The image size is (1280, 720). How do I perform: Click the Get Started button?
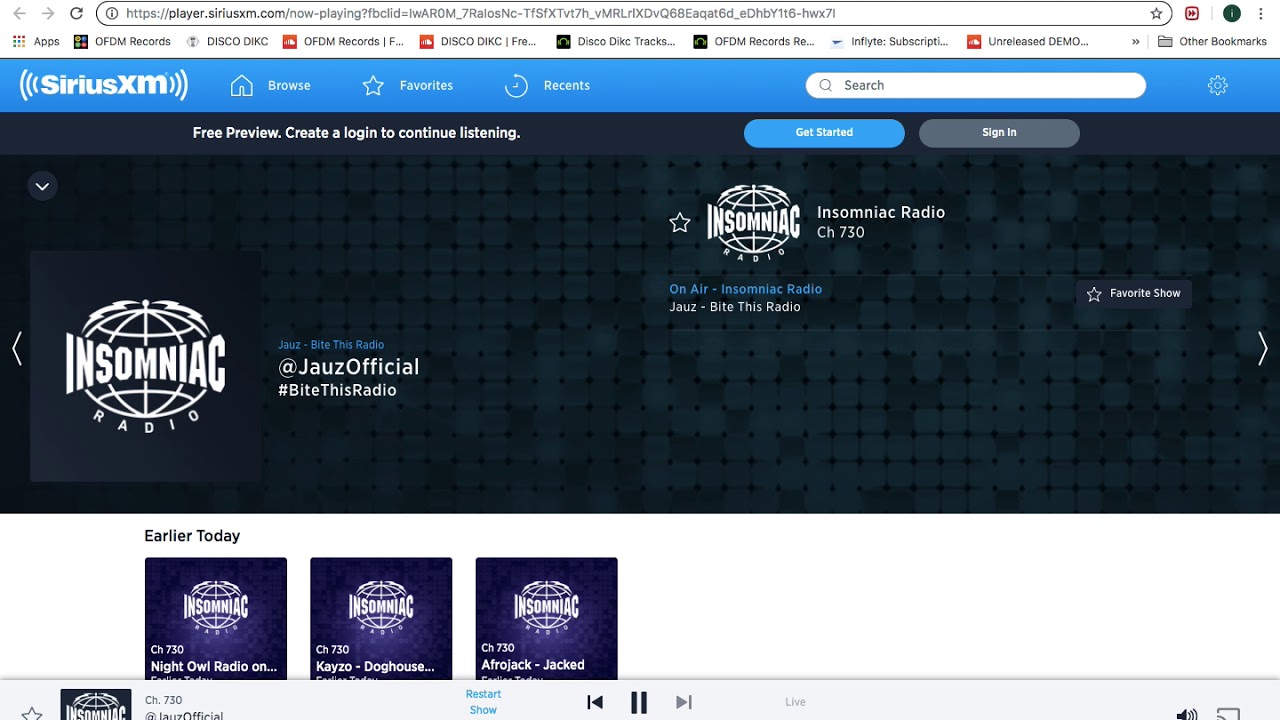coord(824,132)
